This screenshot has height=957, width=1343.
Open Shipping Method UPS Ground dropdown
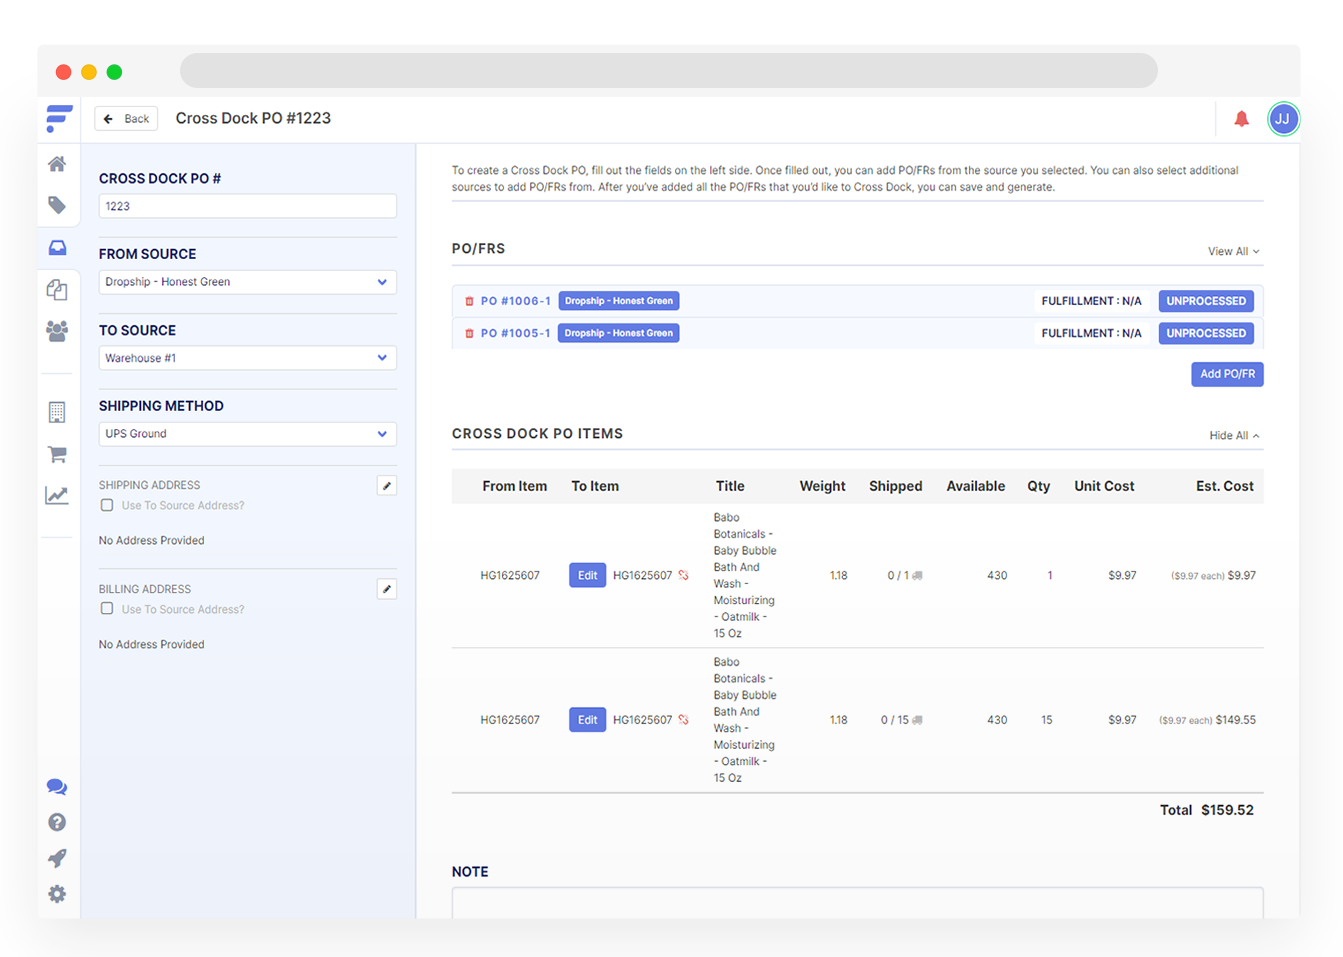coord(247,434)
